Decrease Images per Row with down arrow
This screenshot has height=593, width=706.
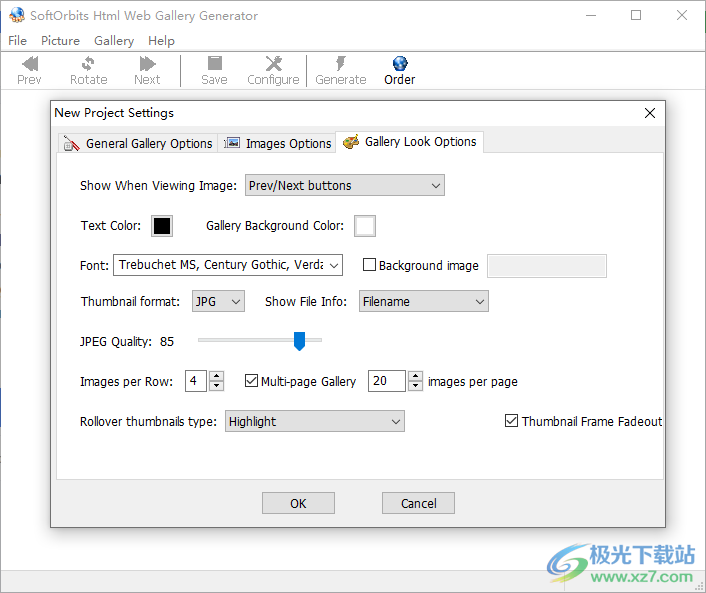click(x=217, y=386)
